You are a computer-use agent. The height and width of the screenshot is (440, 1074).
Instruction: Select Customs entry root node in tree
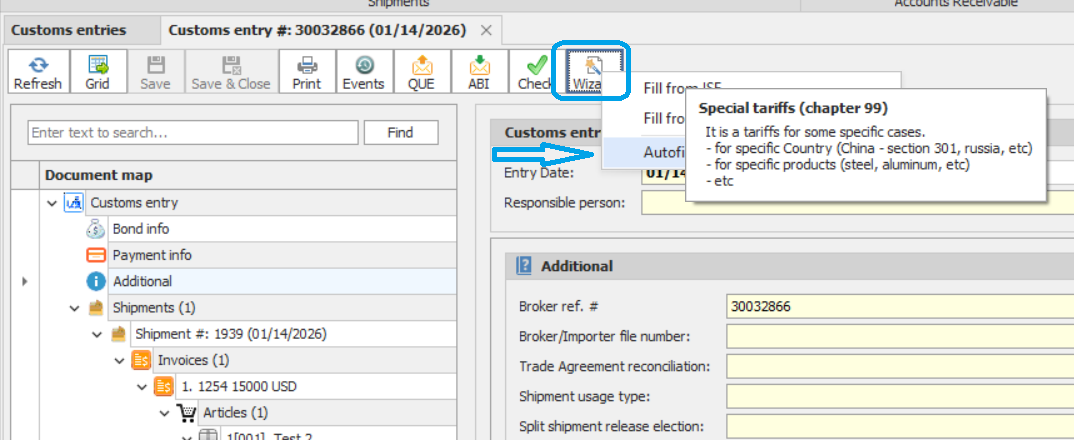134,203
